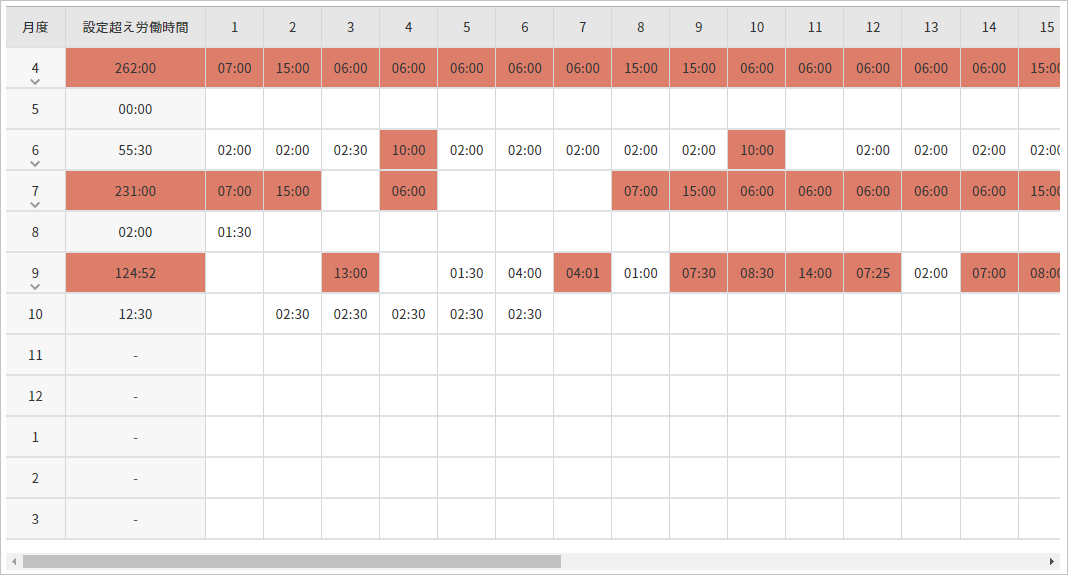1068x575 pixels.
Task: Click the day 10 column header
Action: click(x=756, y=28)
